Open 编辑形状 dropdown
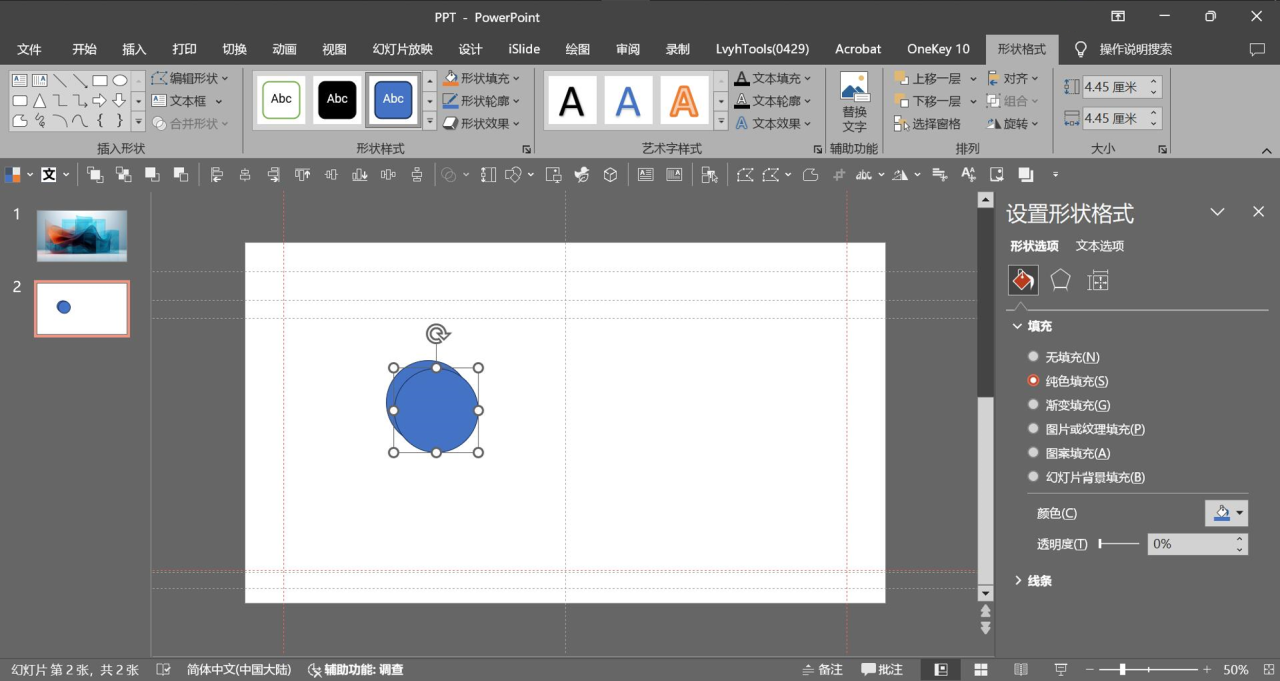 point(190,78)
